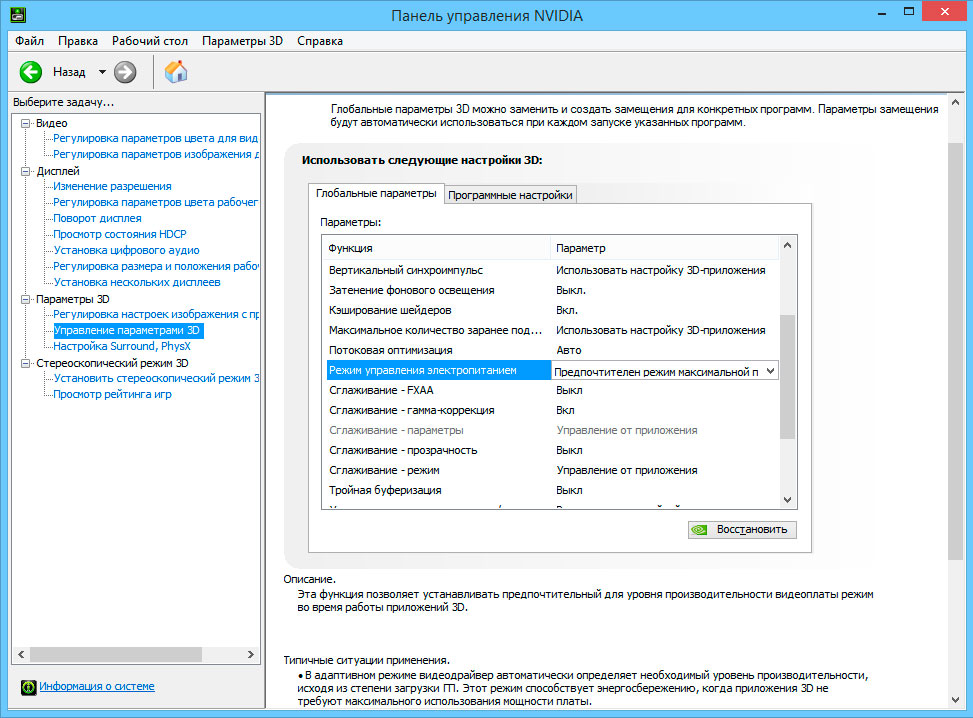Click the Параметр column header

coord(664,248)
